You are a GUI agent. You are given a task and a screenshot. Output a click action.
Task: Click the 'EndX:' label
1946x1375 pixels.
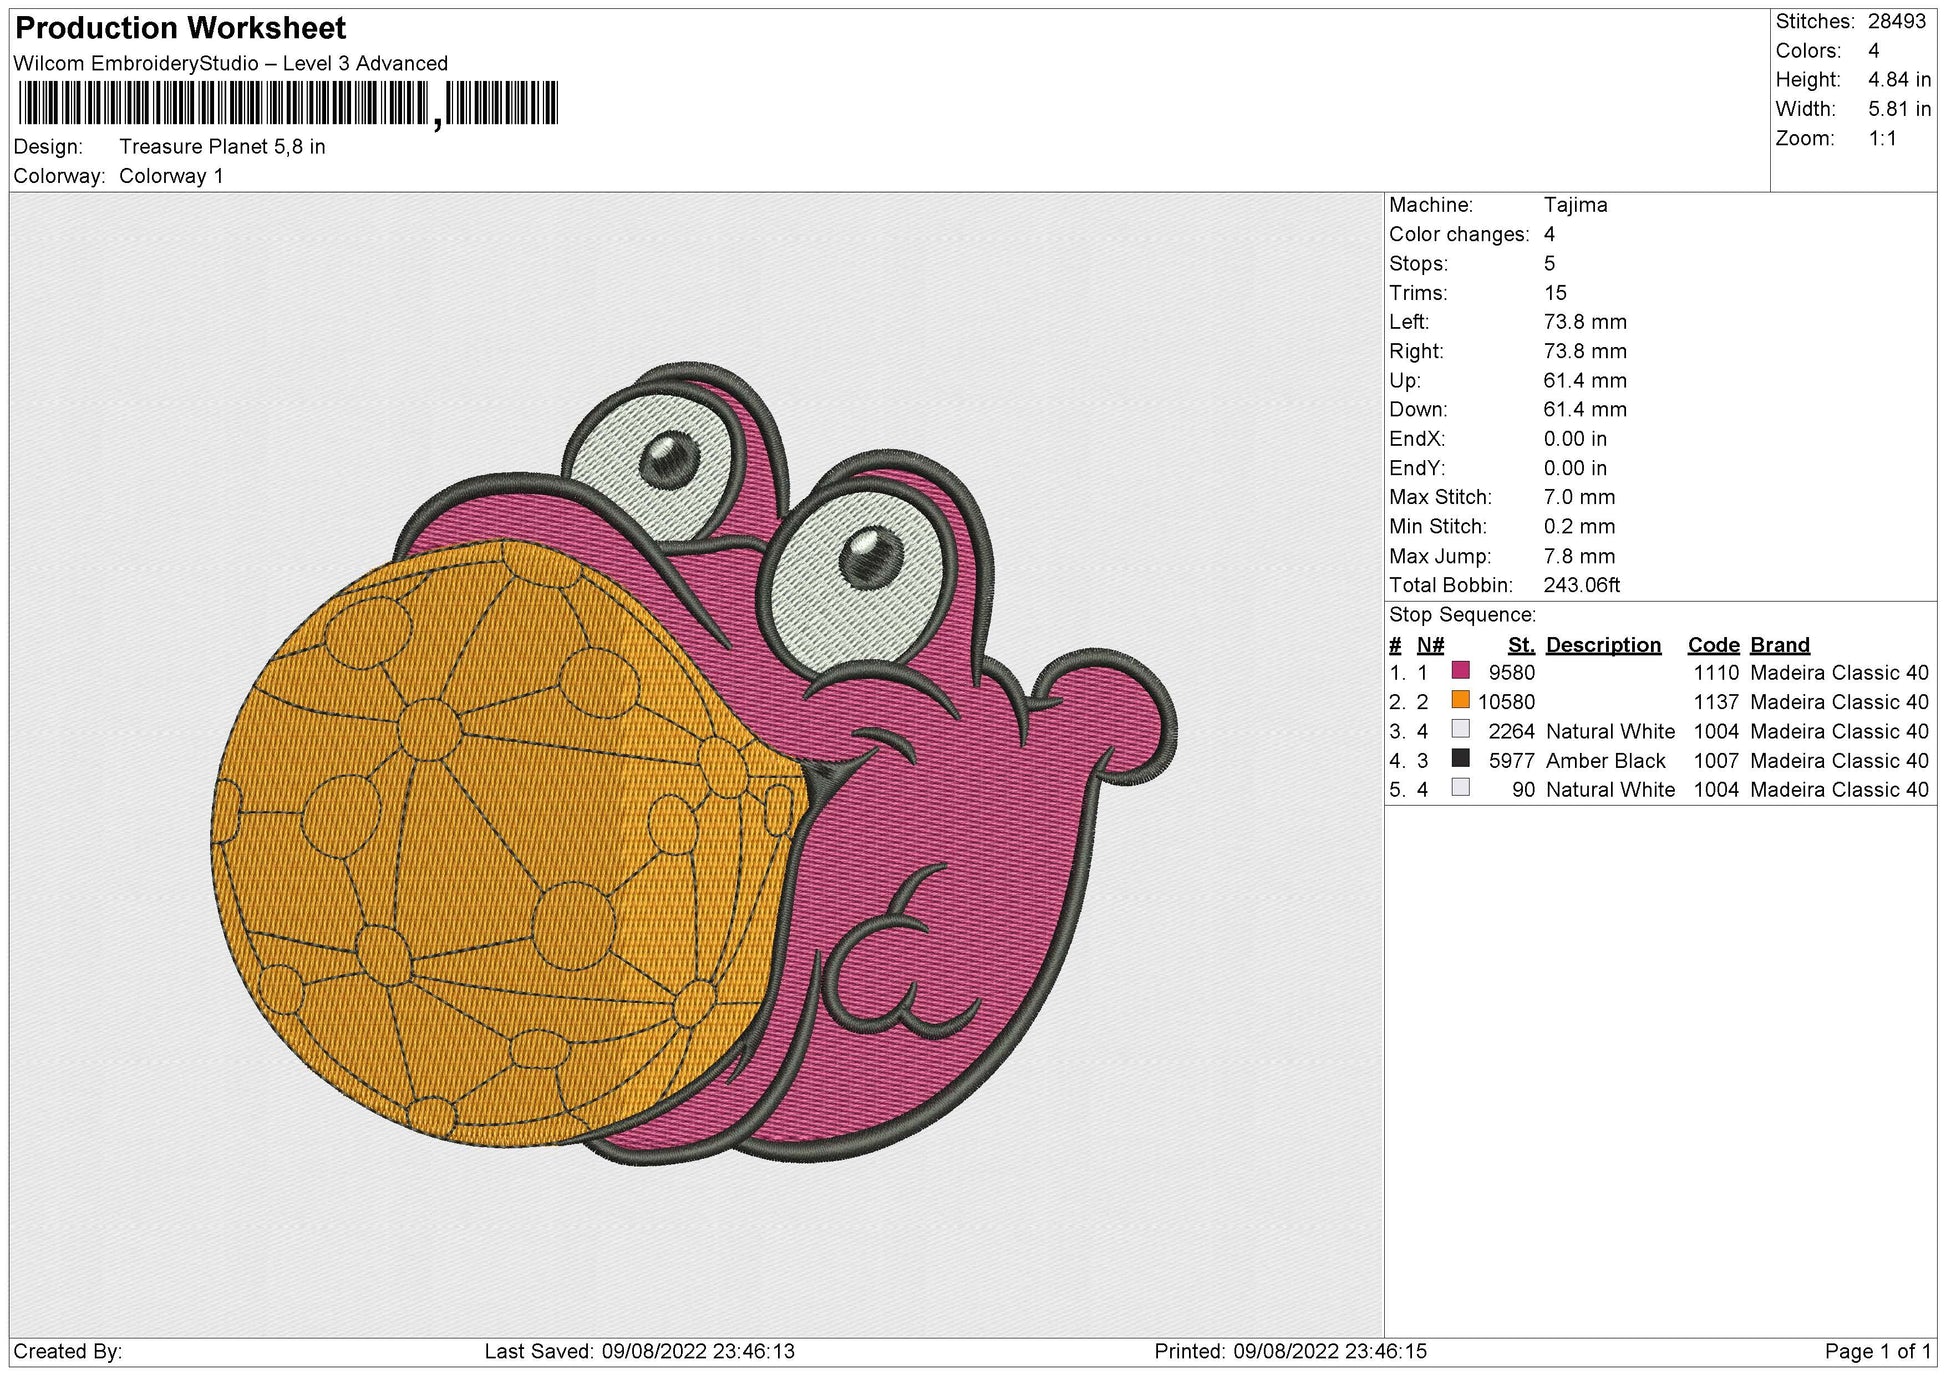pos(1417,439)
